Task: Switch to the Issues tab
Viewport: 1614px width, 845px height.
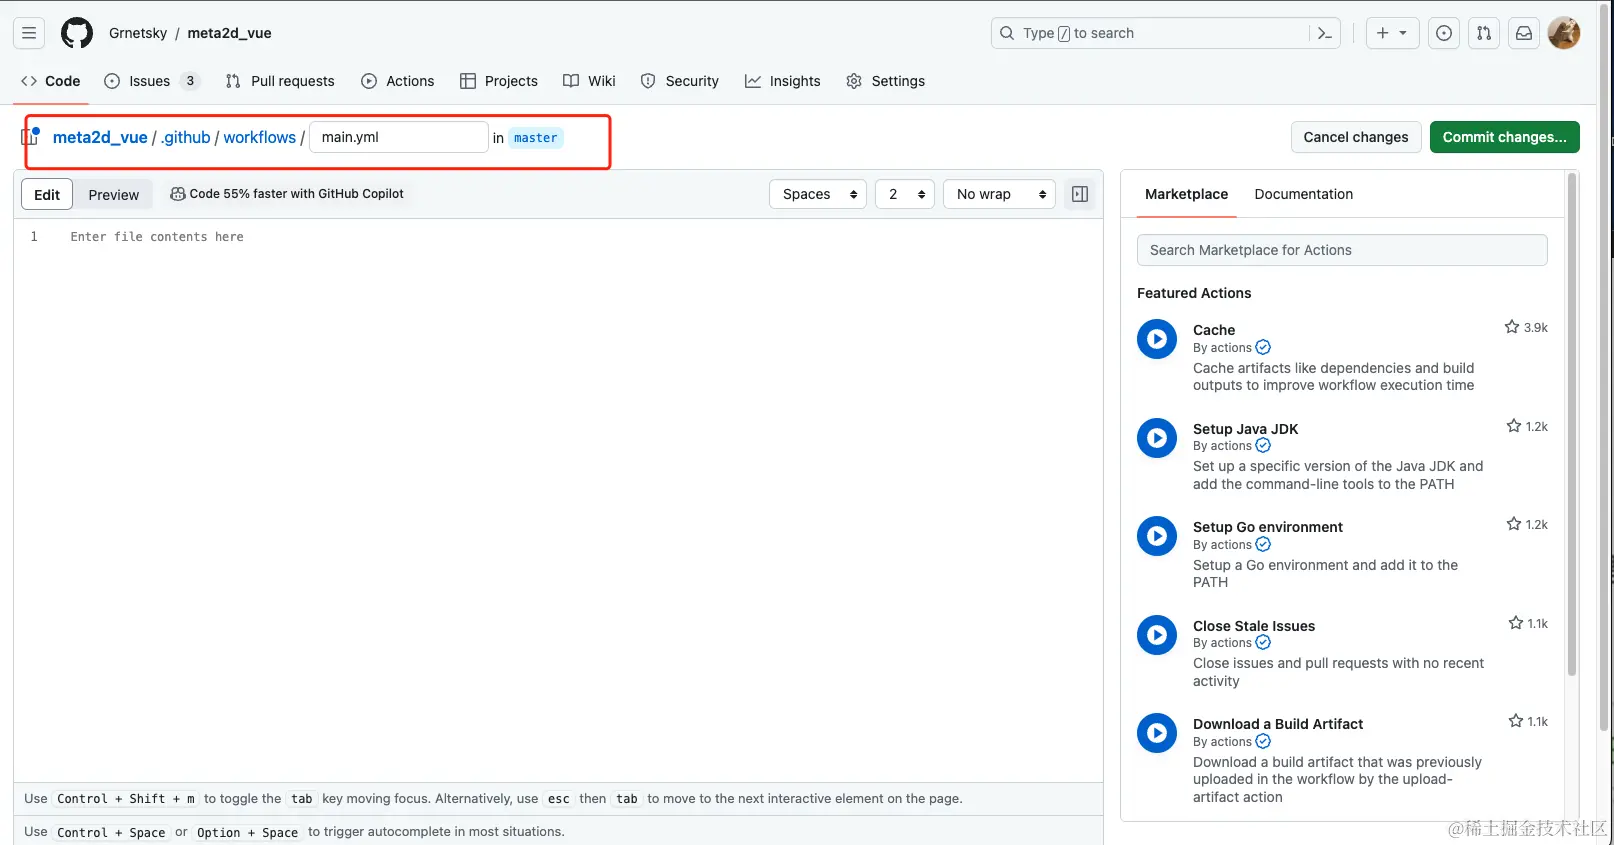Action: click(152, 81)
